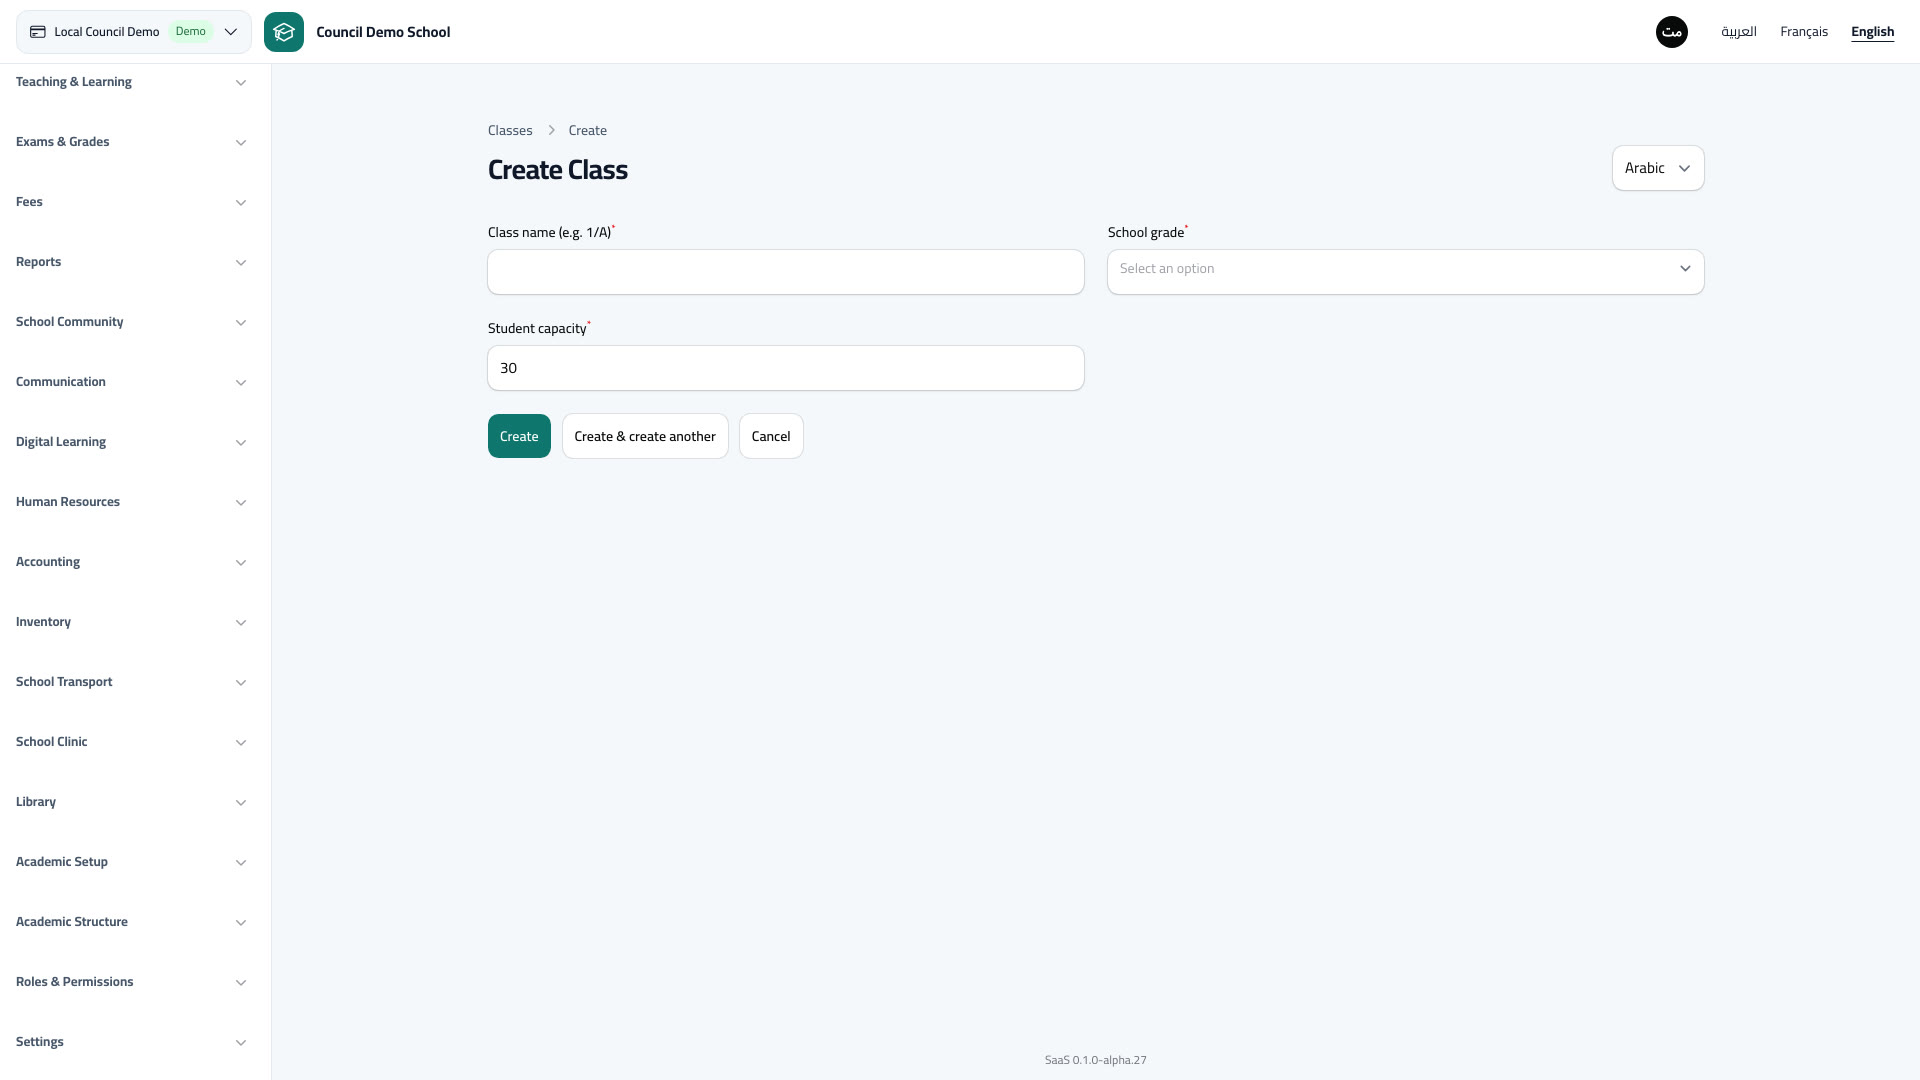Switch the interface language to Français
Screen dimensions: 1920x1080
click(1804, 32)
